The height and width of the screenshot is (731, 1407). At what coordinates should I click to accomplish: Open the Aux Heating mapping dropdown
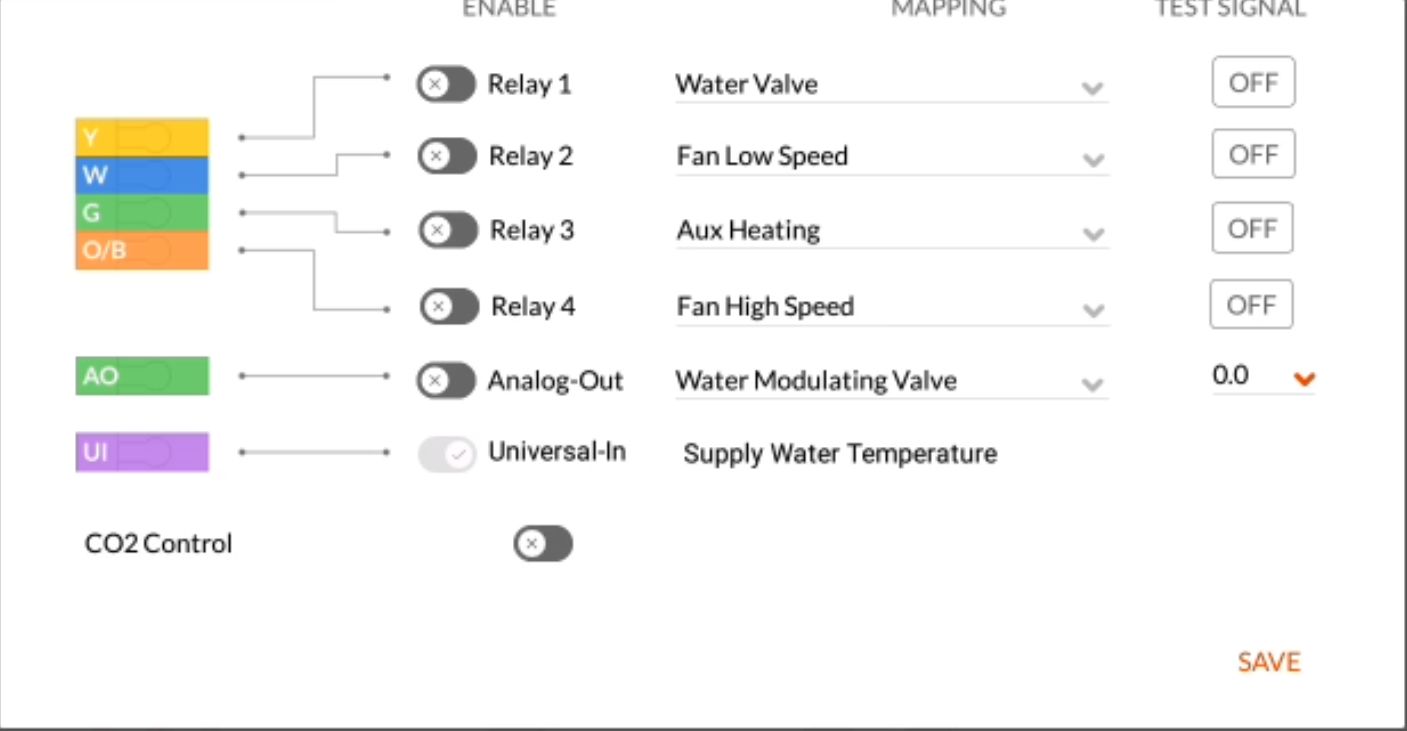click(x=892, y=231)
